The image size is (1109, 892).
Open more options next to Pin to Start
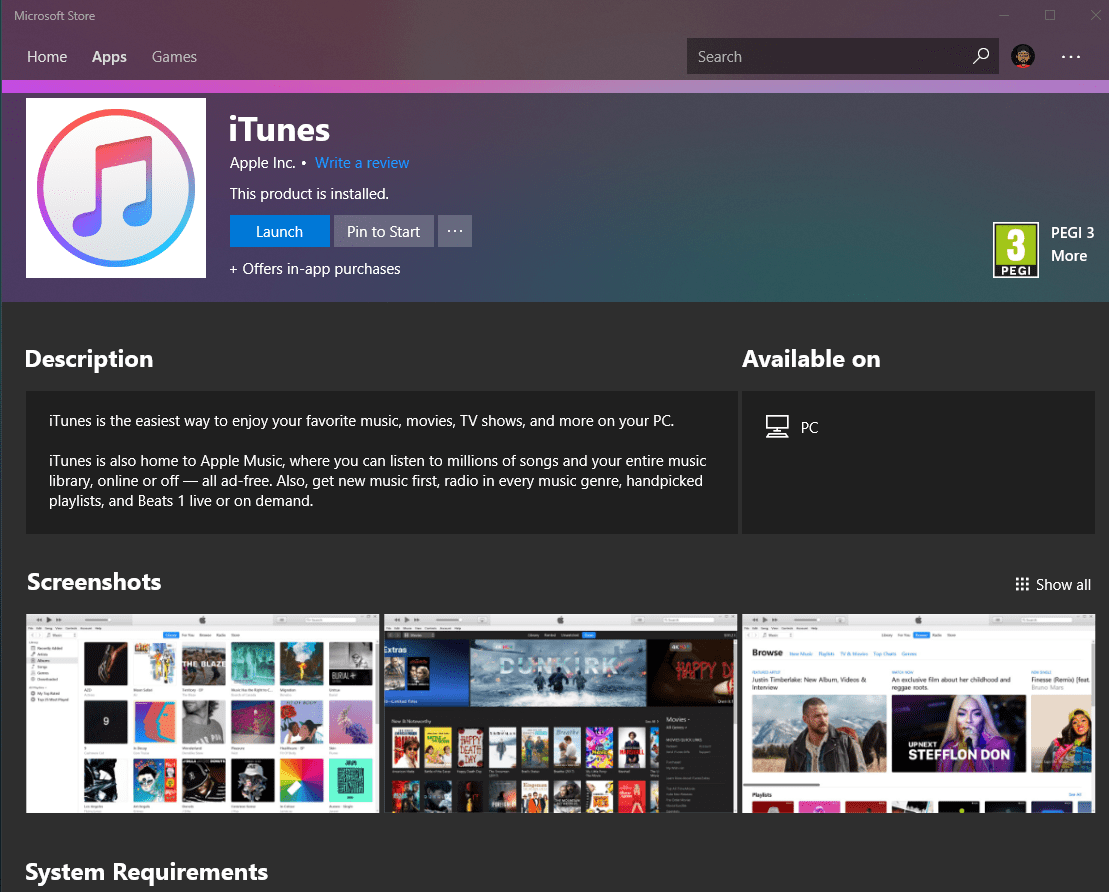click(x=455, y=231)
